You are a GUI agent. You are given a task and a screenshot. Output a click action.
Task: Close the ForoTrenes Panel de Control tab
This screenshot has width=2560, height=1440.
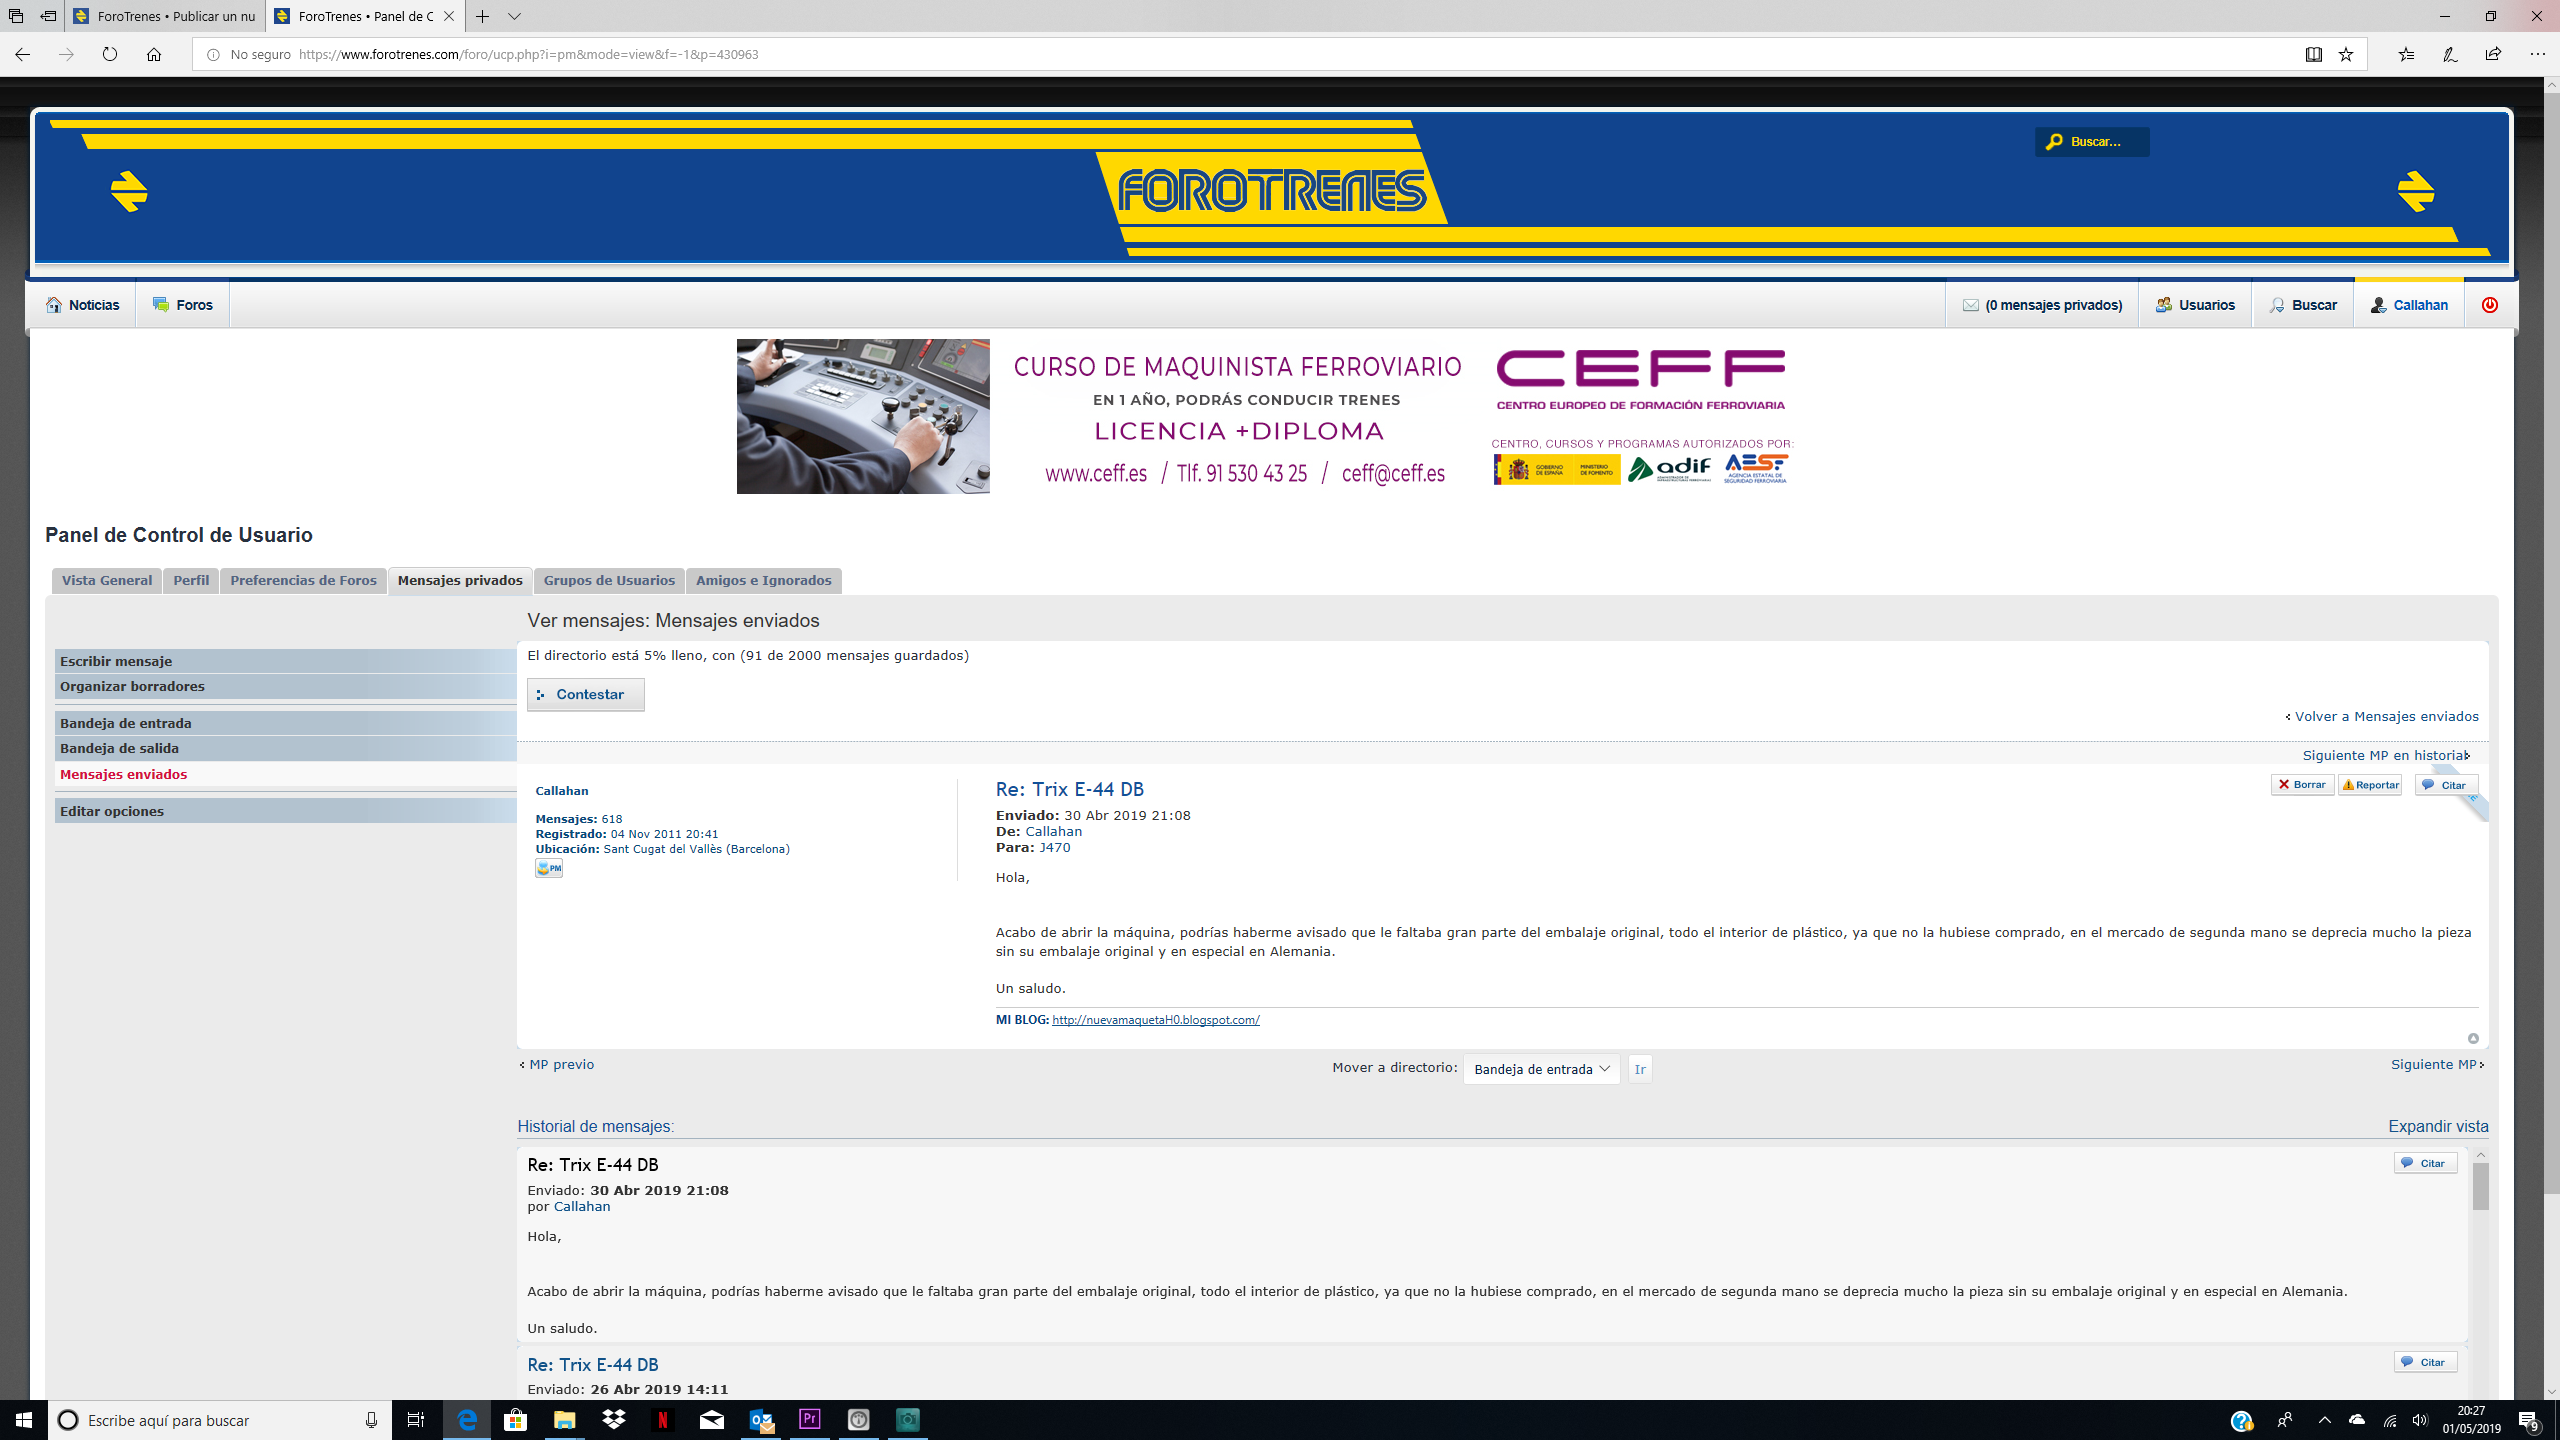point(449,16)
